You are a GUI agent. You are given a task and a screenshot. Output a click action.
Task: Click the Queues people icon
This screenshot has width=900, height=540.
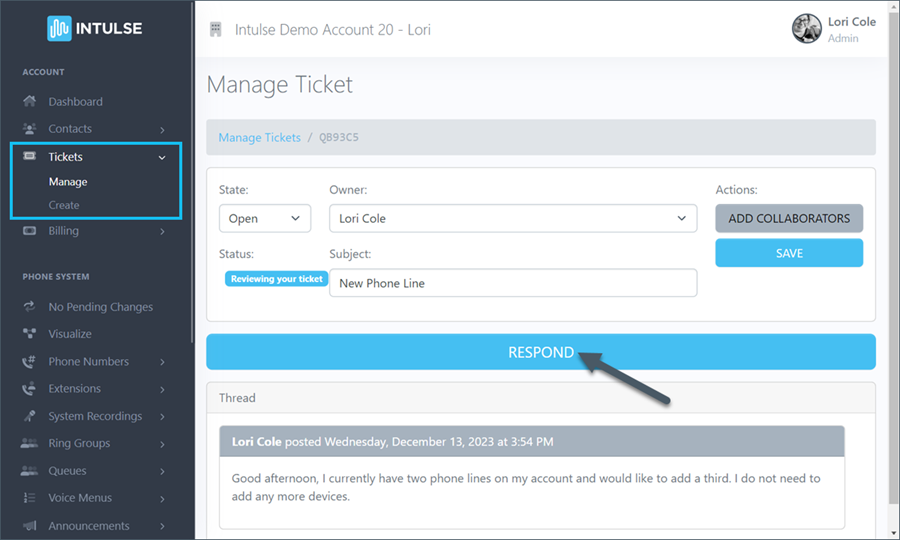[29, 471]
